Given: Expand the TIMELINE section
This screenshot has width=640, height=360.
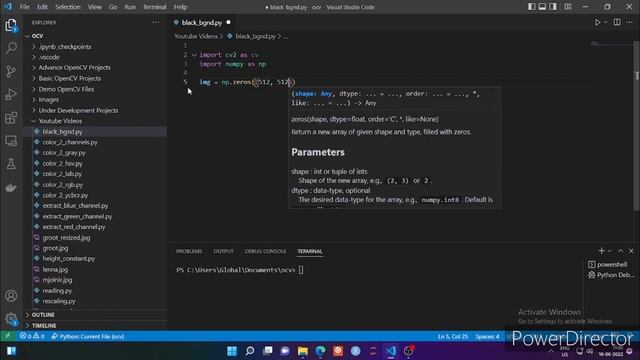Looking at the screenshot, I should tap(44, 326).
